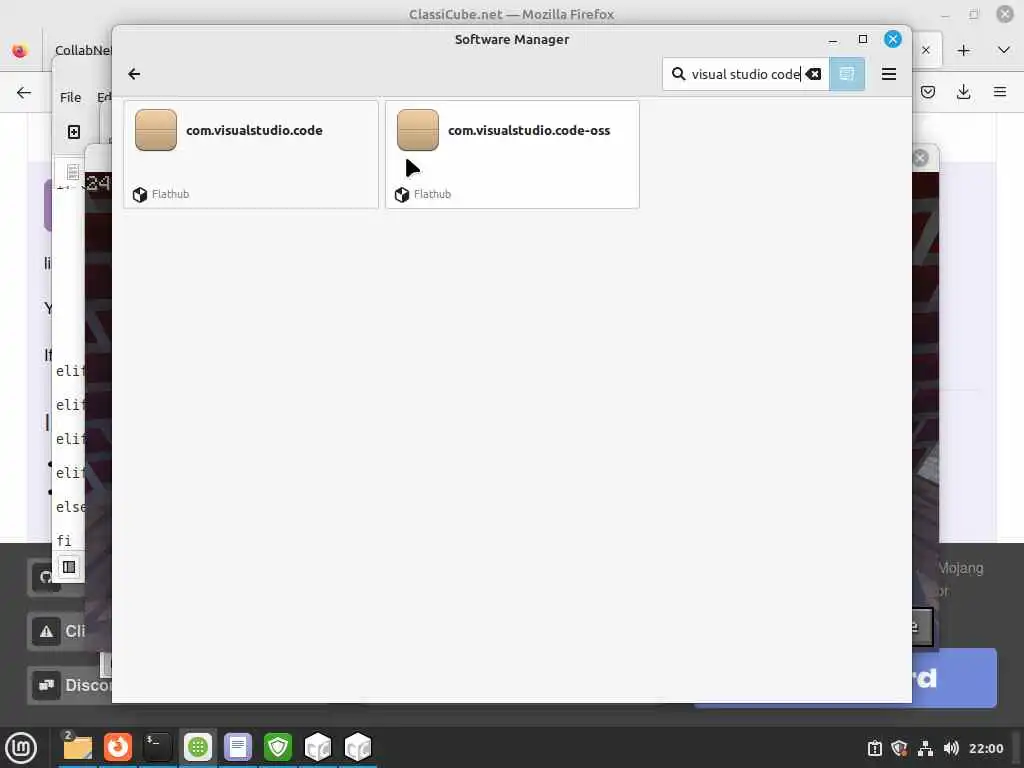Close the current Firefox tab
Image resolution: width=1024 pixels, height=768 pixels.
pos(925,50)
